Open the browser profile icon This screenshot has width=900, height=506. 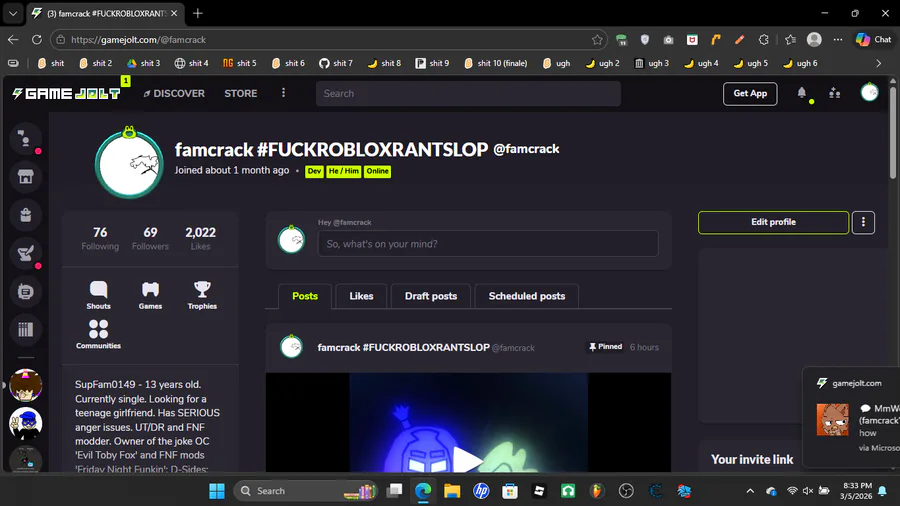point(814,40)
